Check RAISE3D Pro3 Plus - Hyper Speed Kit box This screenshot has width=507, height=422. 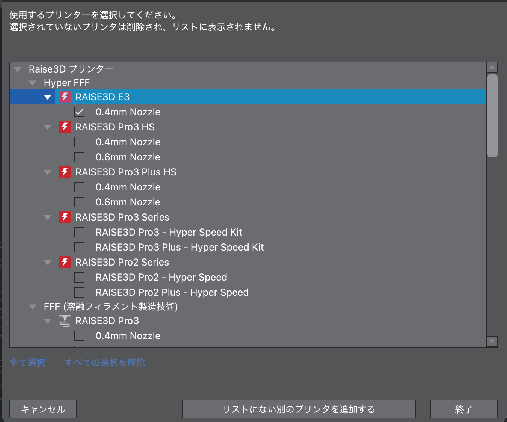tap(79, 247)
